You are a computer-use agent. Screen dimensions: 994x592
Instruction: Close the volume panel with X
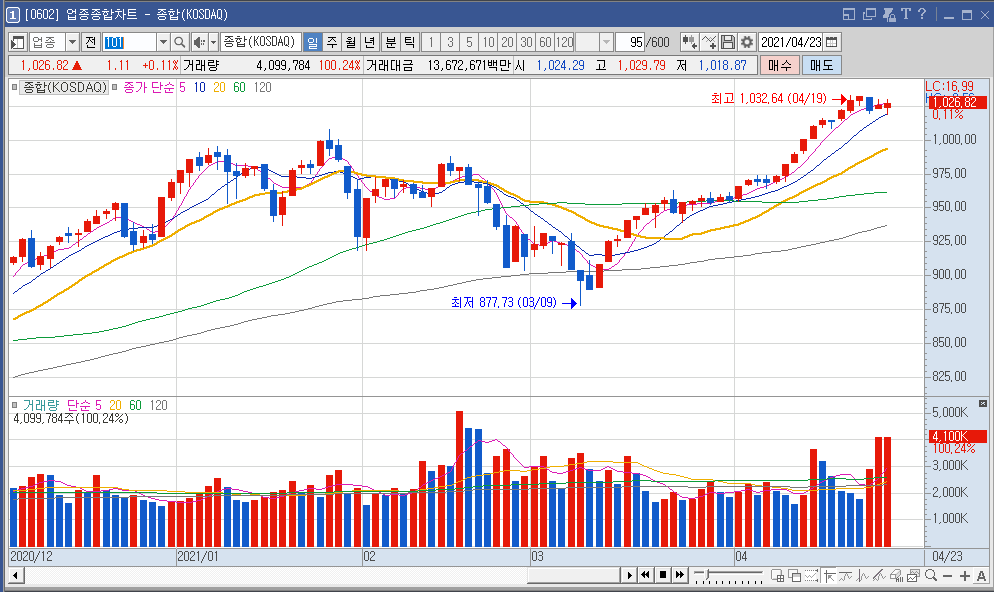coord(983,404)
